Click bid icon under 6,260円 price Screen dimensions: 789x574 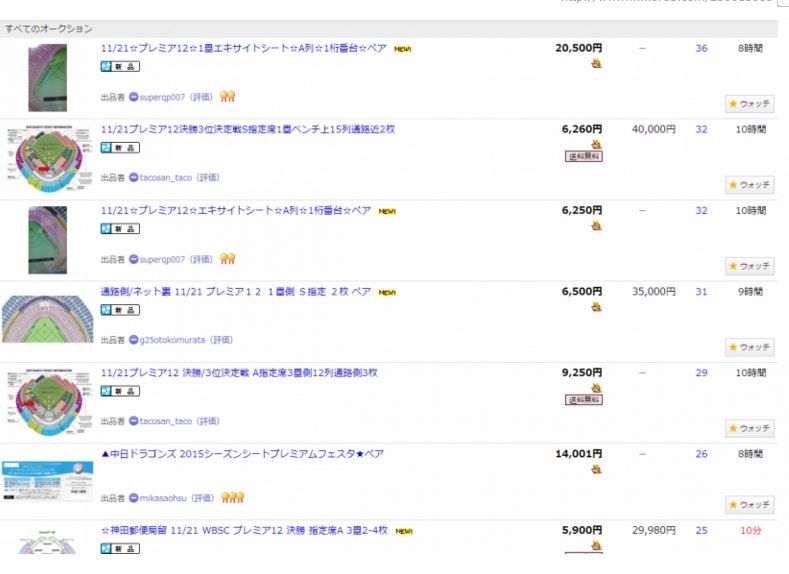click(596, 144)
